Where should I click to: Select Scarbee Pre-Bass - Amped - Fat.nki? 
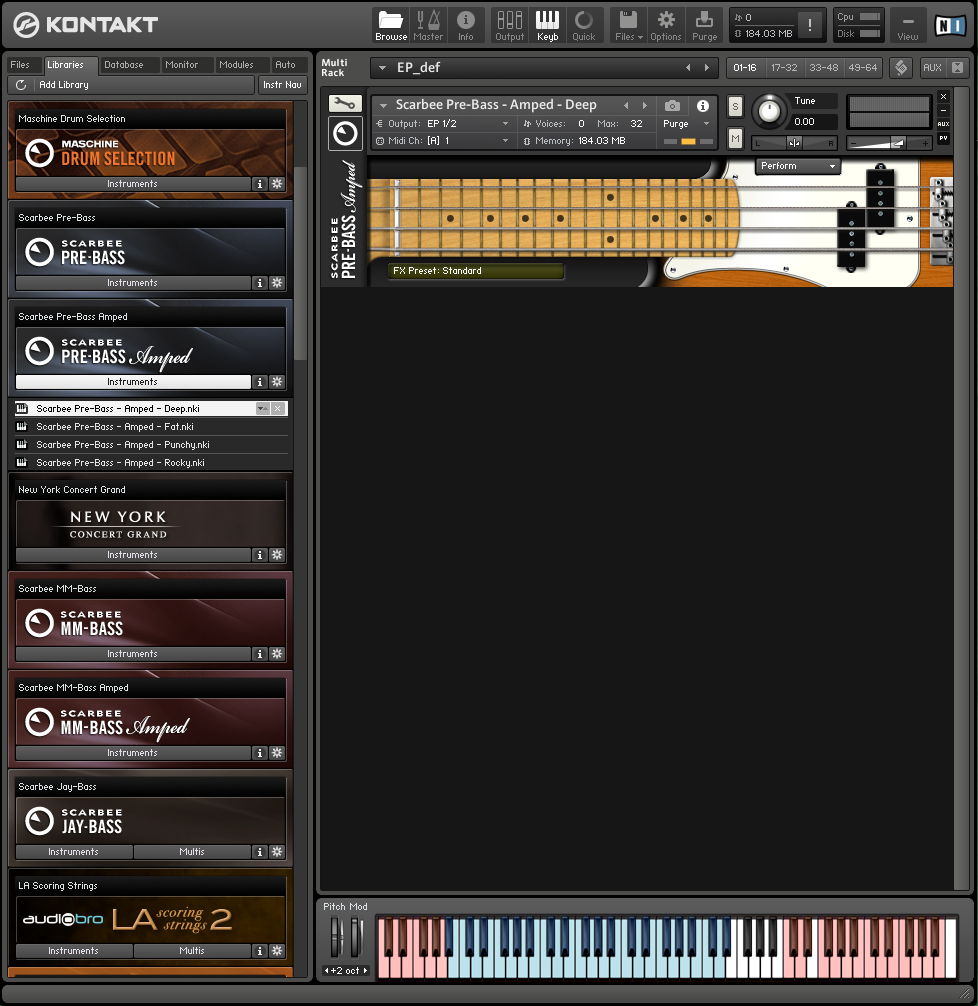click(x=151, y=427)
